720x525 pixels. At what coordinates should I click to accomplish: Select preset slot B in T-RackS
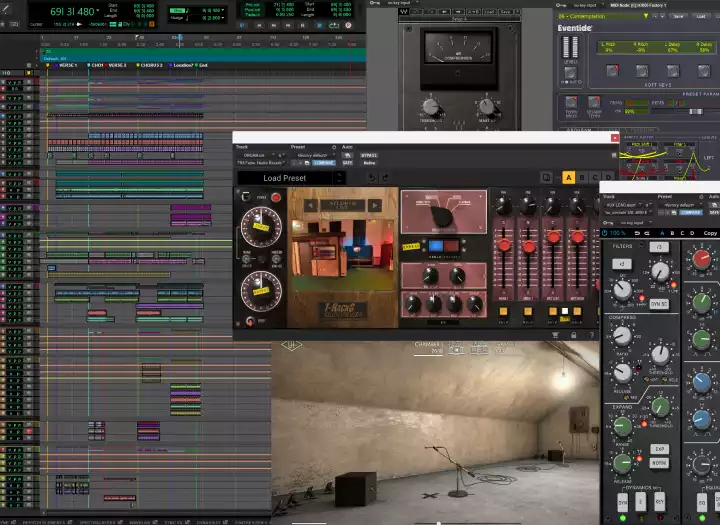(582, 178)
